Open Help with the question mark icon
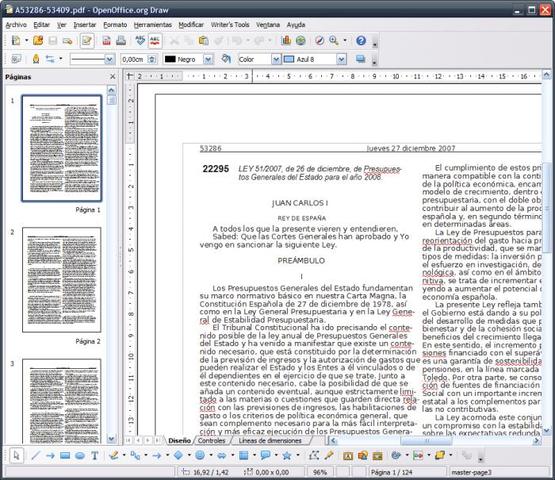The height and width of the screenshot is (480, 555). click(x=361, y=41)
